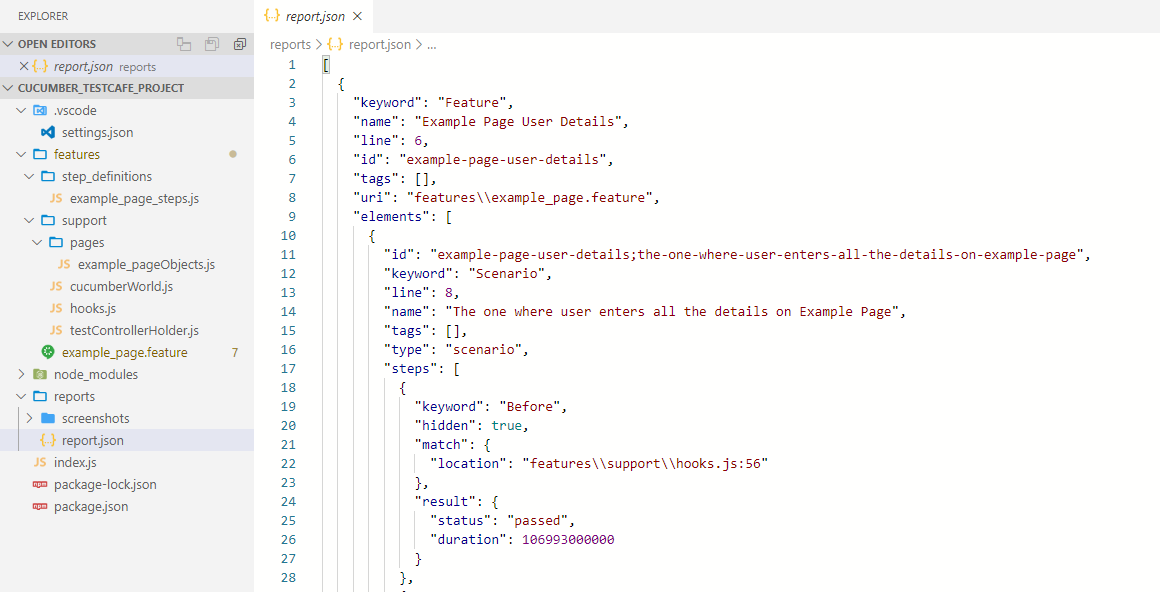1160x592 pixels.
Task: Click the blue screenshots folder icon
Action: point(48,419)
